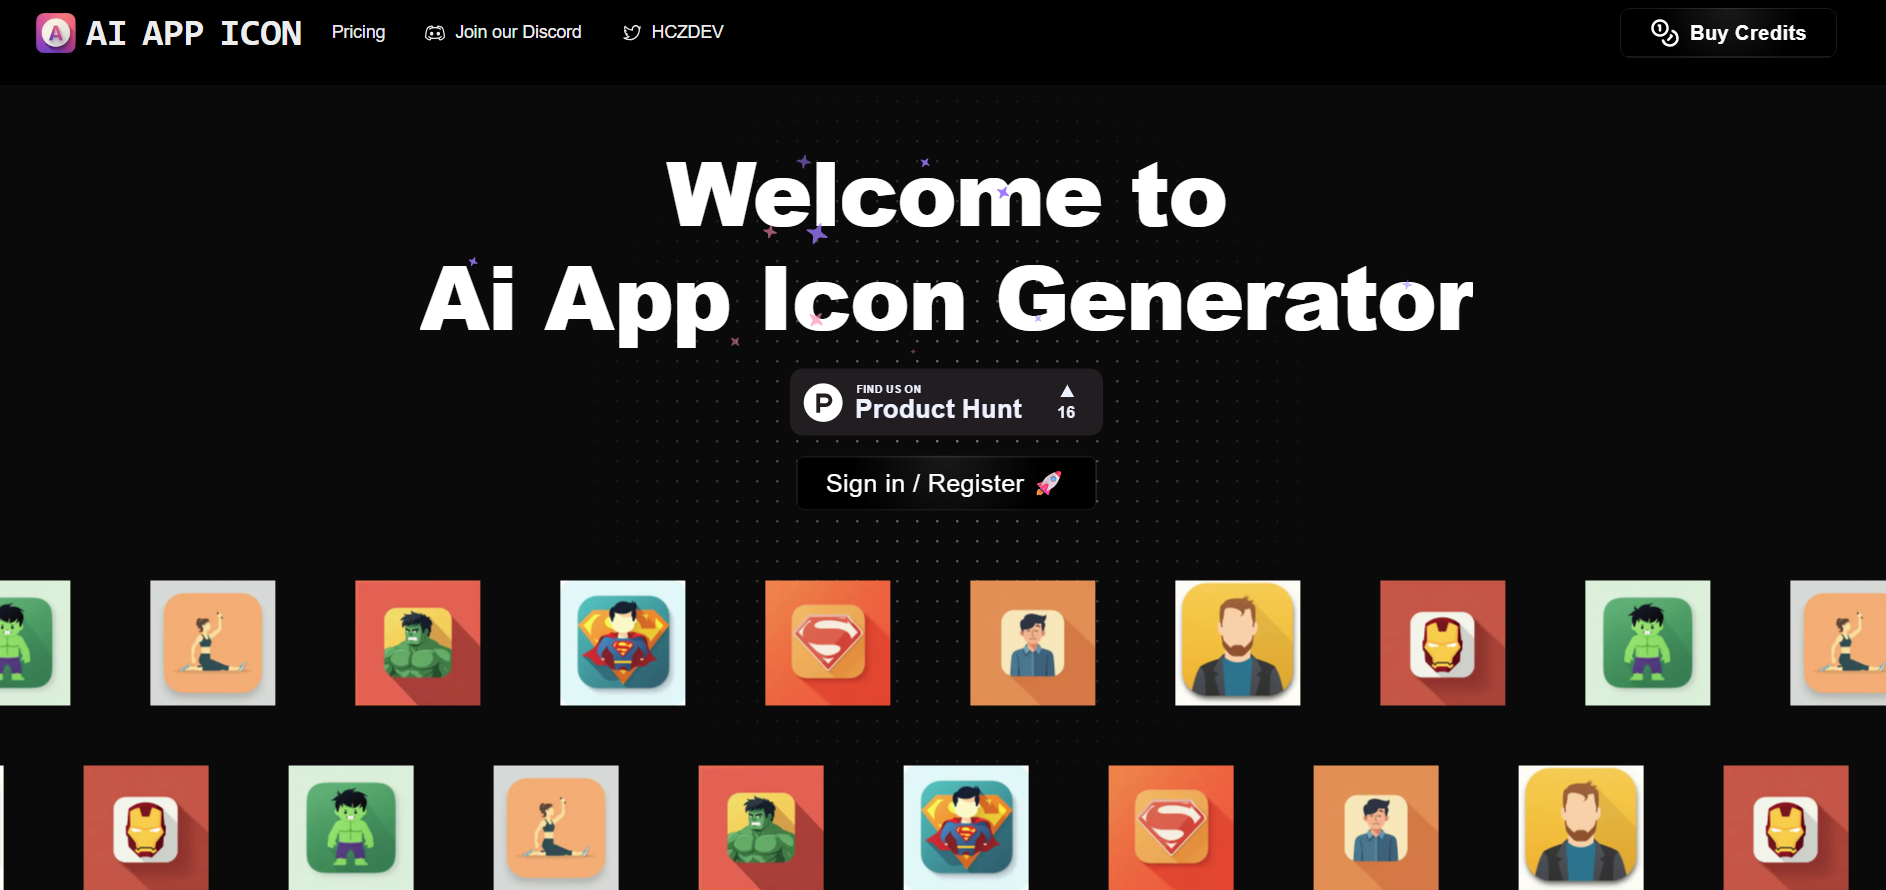Viewport: 1886px width, 890px height.
Task: Click the Twitter bird icon in navbar
Action: pos(632,33)
